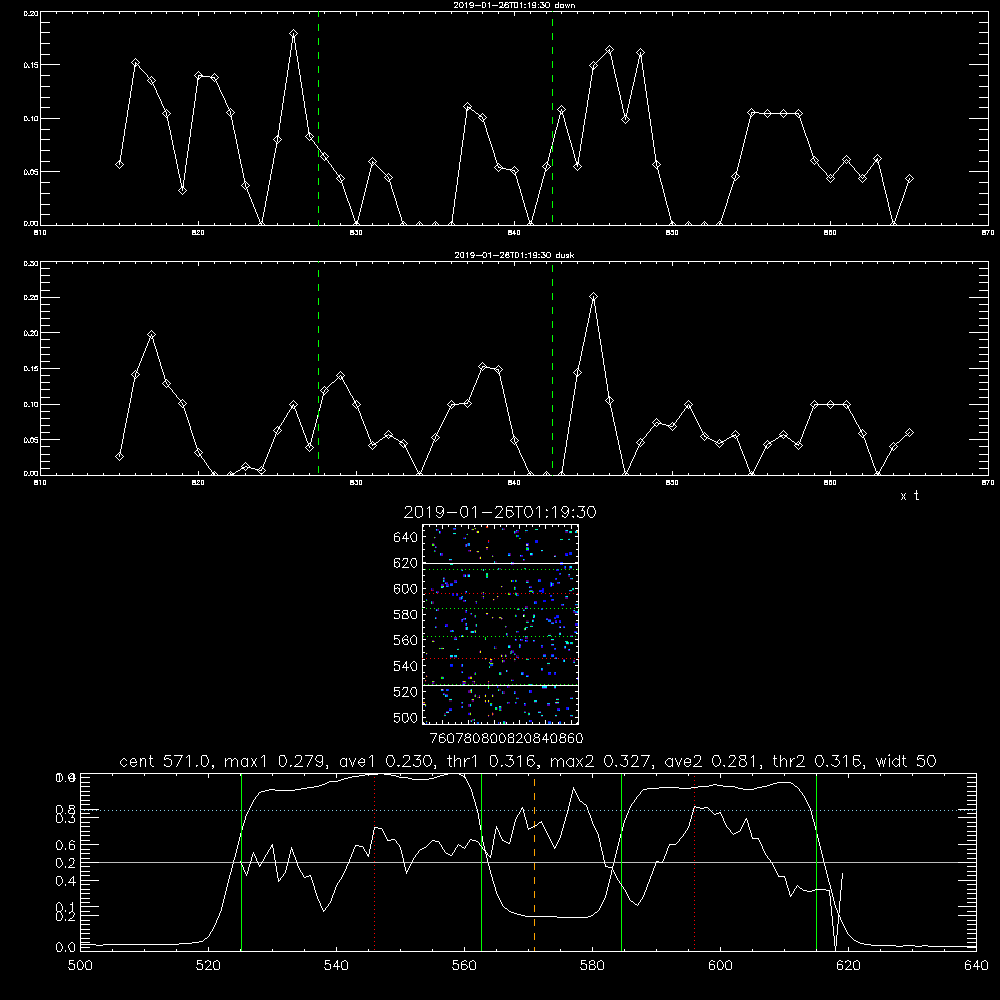Image resolution: width=1000 pixels, height=1000 pixels.
Task: Click the green vertical line near 525 in bottom plot
Action: pyautogui.click(x=242, y=861)
